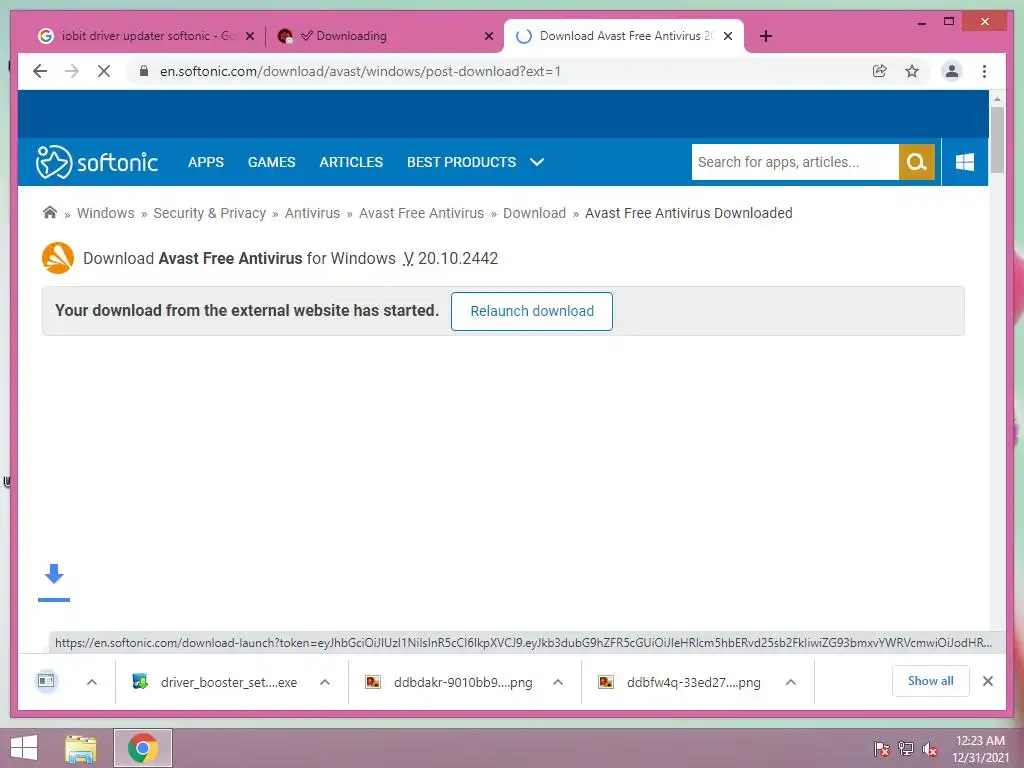
Task: Expand options for the first download item
Action: 92,682
